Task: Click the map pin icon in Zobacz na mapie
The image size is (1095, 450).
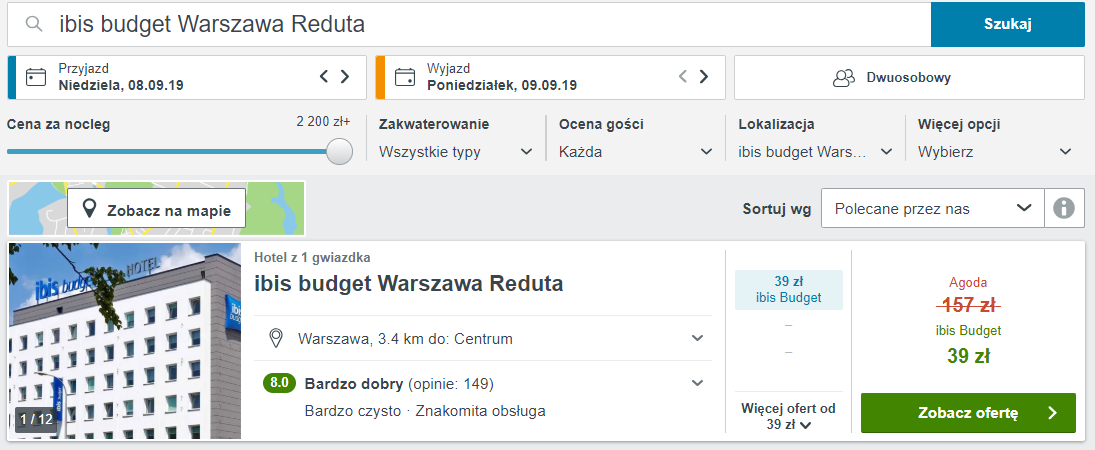Action: pyautogui.click(x=89, y=209)
